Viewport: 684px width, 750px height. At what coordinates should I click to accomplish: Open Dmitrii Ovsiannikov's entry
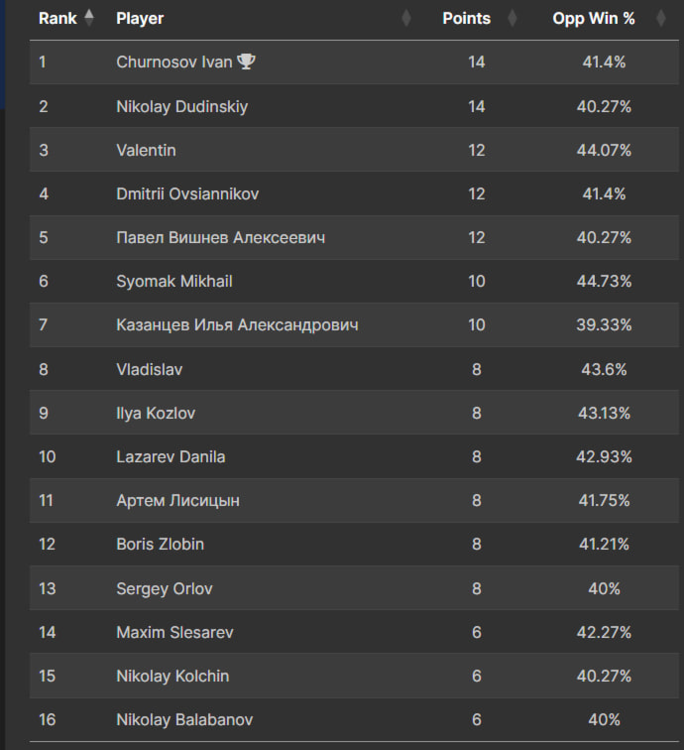(187, 194)
